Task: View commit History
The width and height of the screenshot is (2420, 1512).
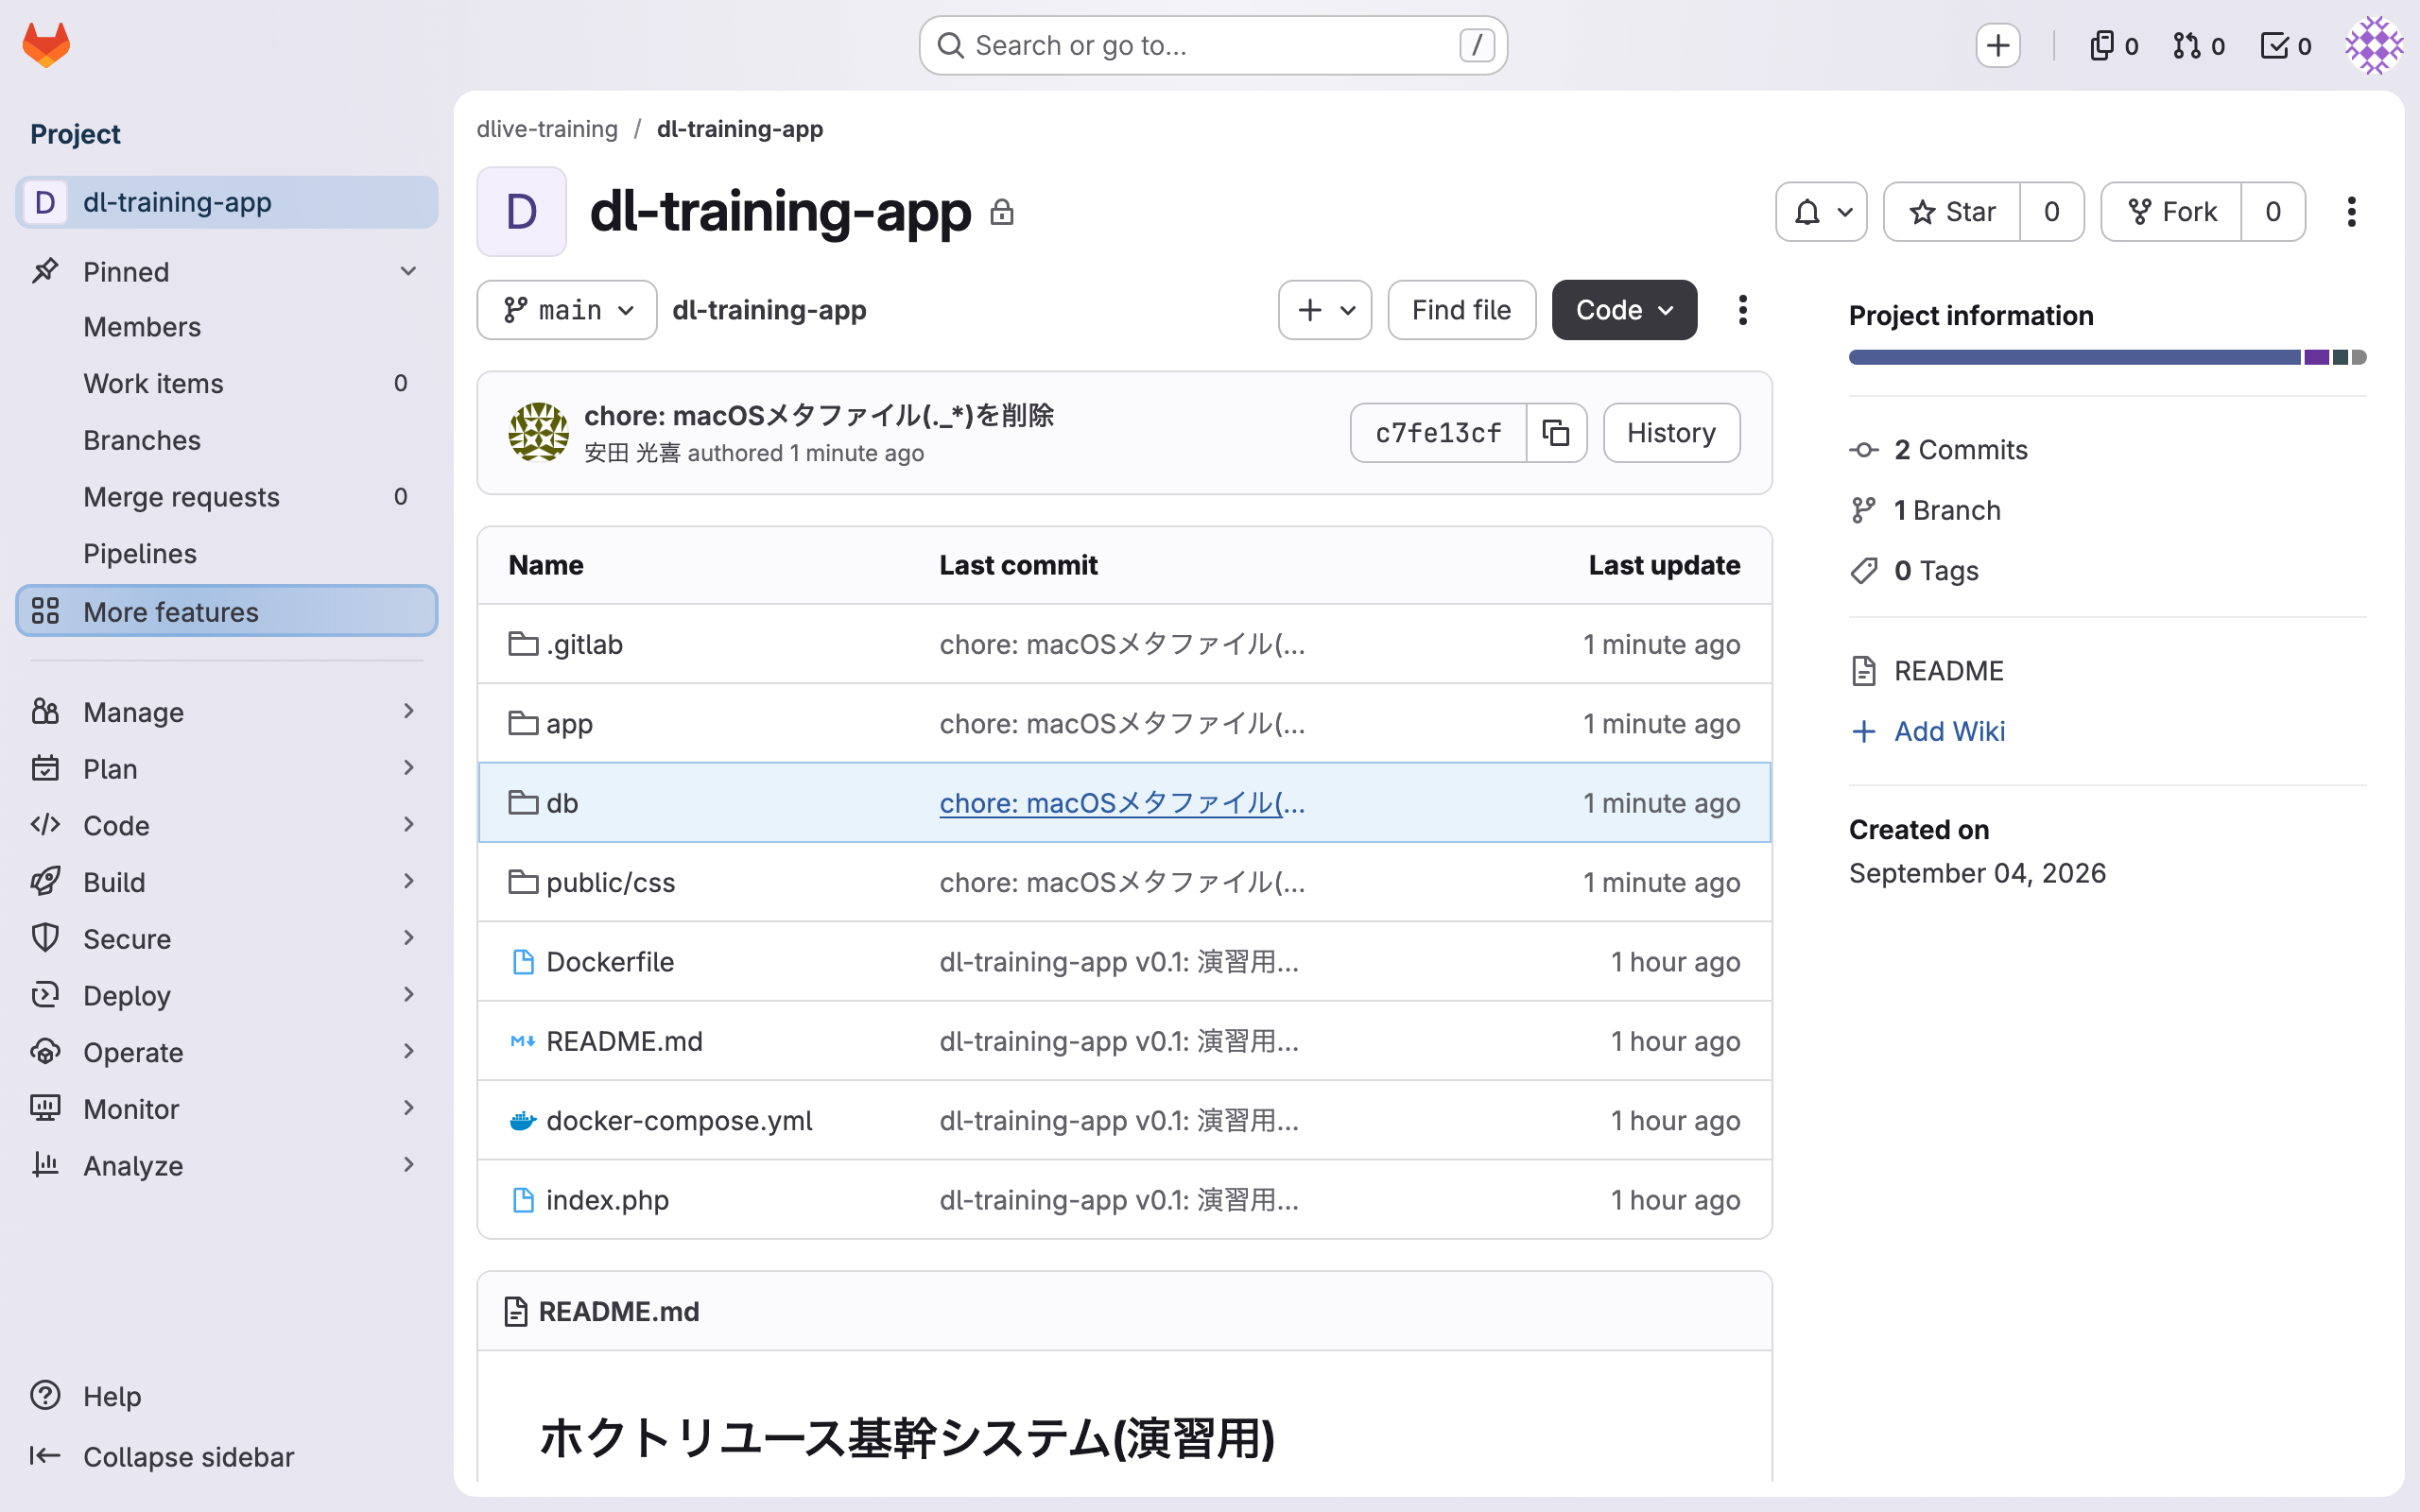Action: (1671, 433)
